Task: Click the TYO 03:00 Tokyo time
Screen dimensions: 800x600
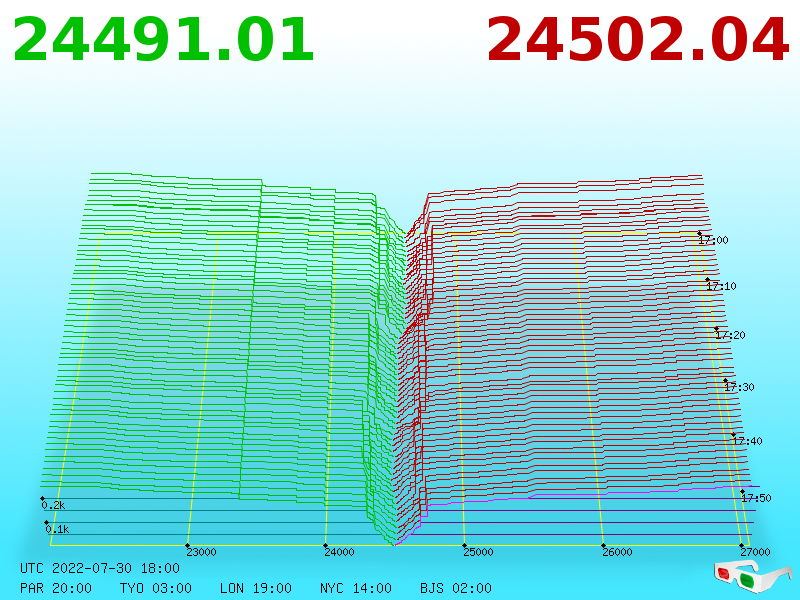Action: coord(156,588)
